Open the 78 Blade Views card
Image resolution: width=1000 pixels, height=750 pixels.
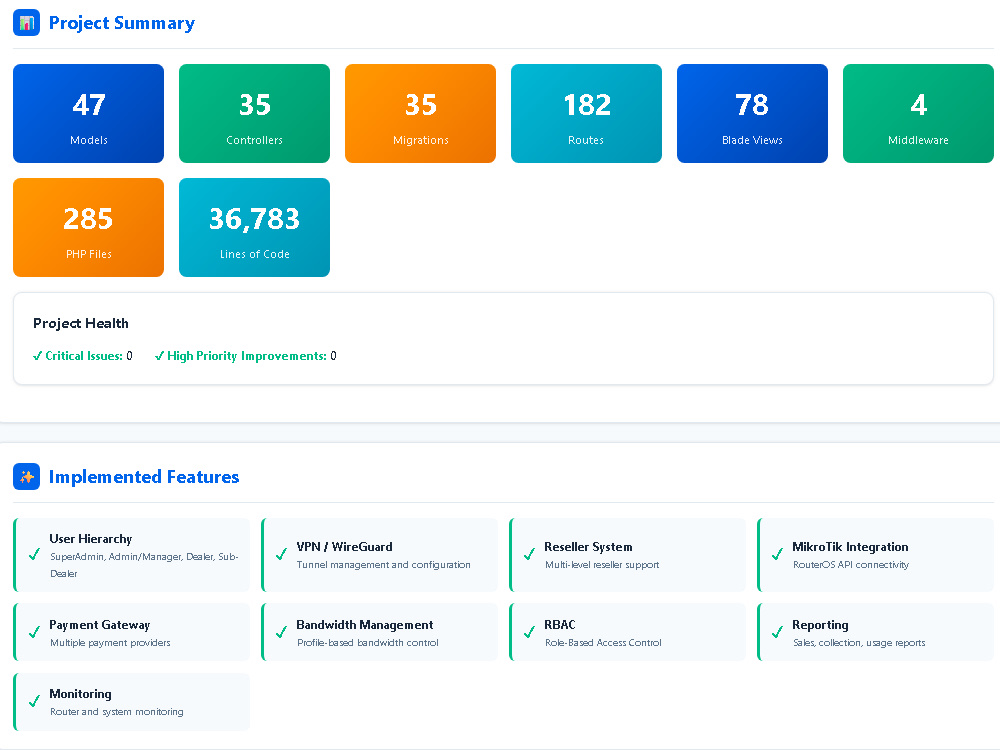tap(753, 114)
